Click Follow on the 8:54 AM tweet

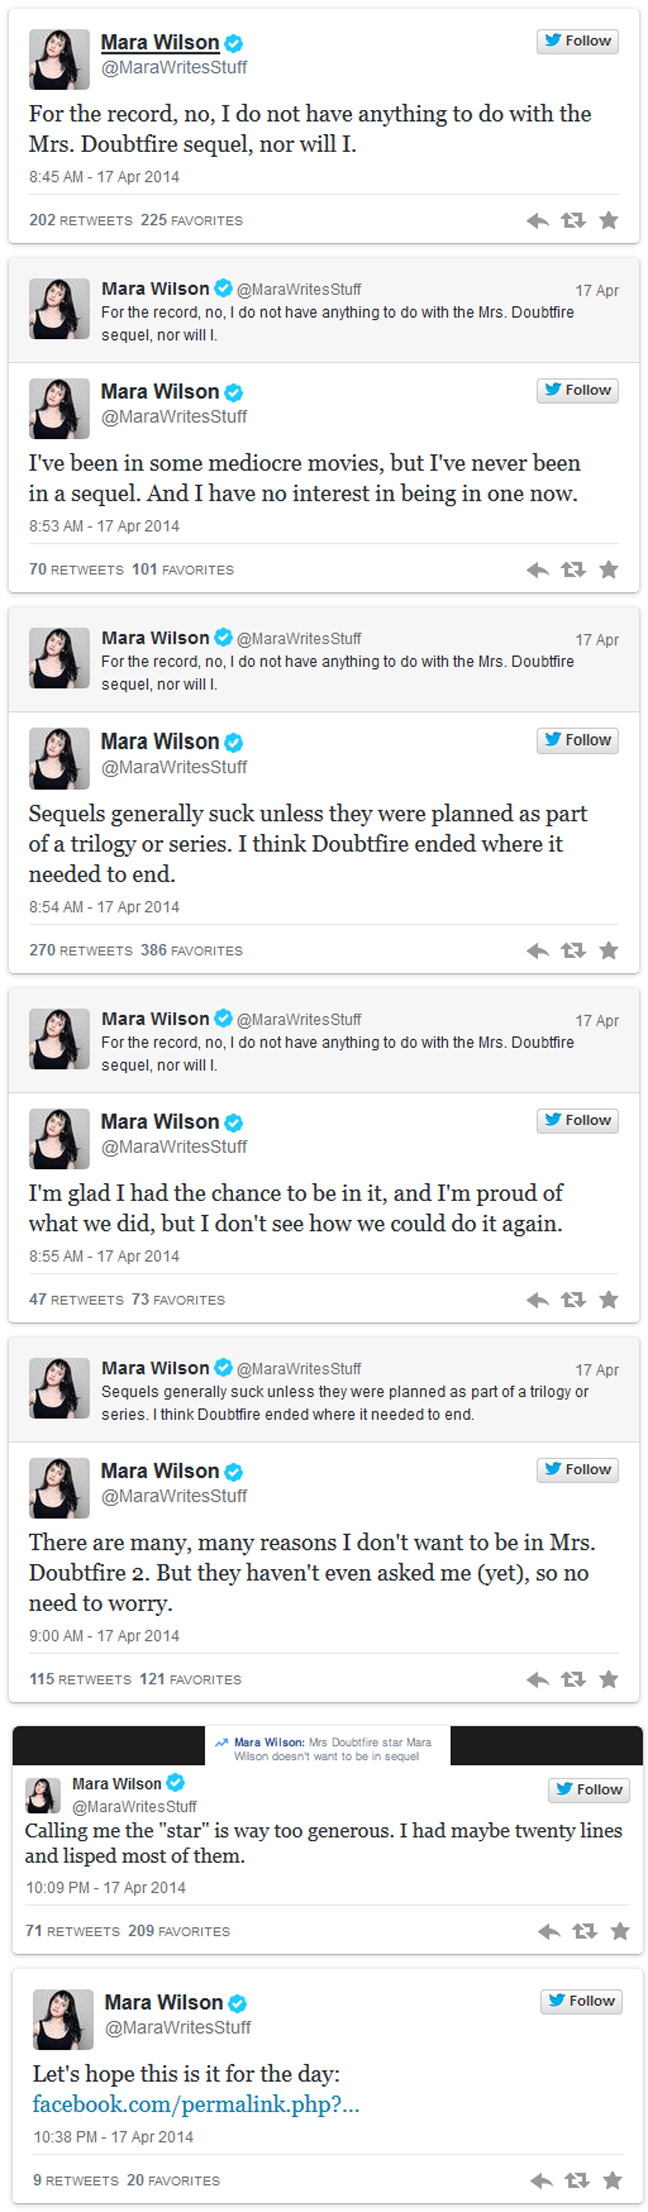click(577, 740)
